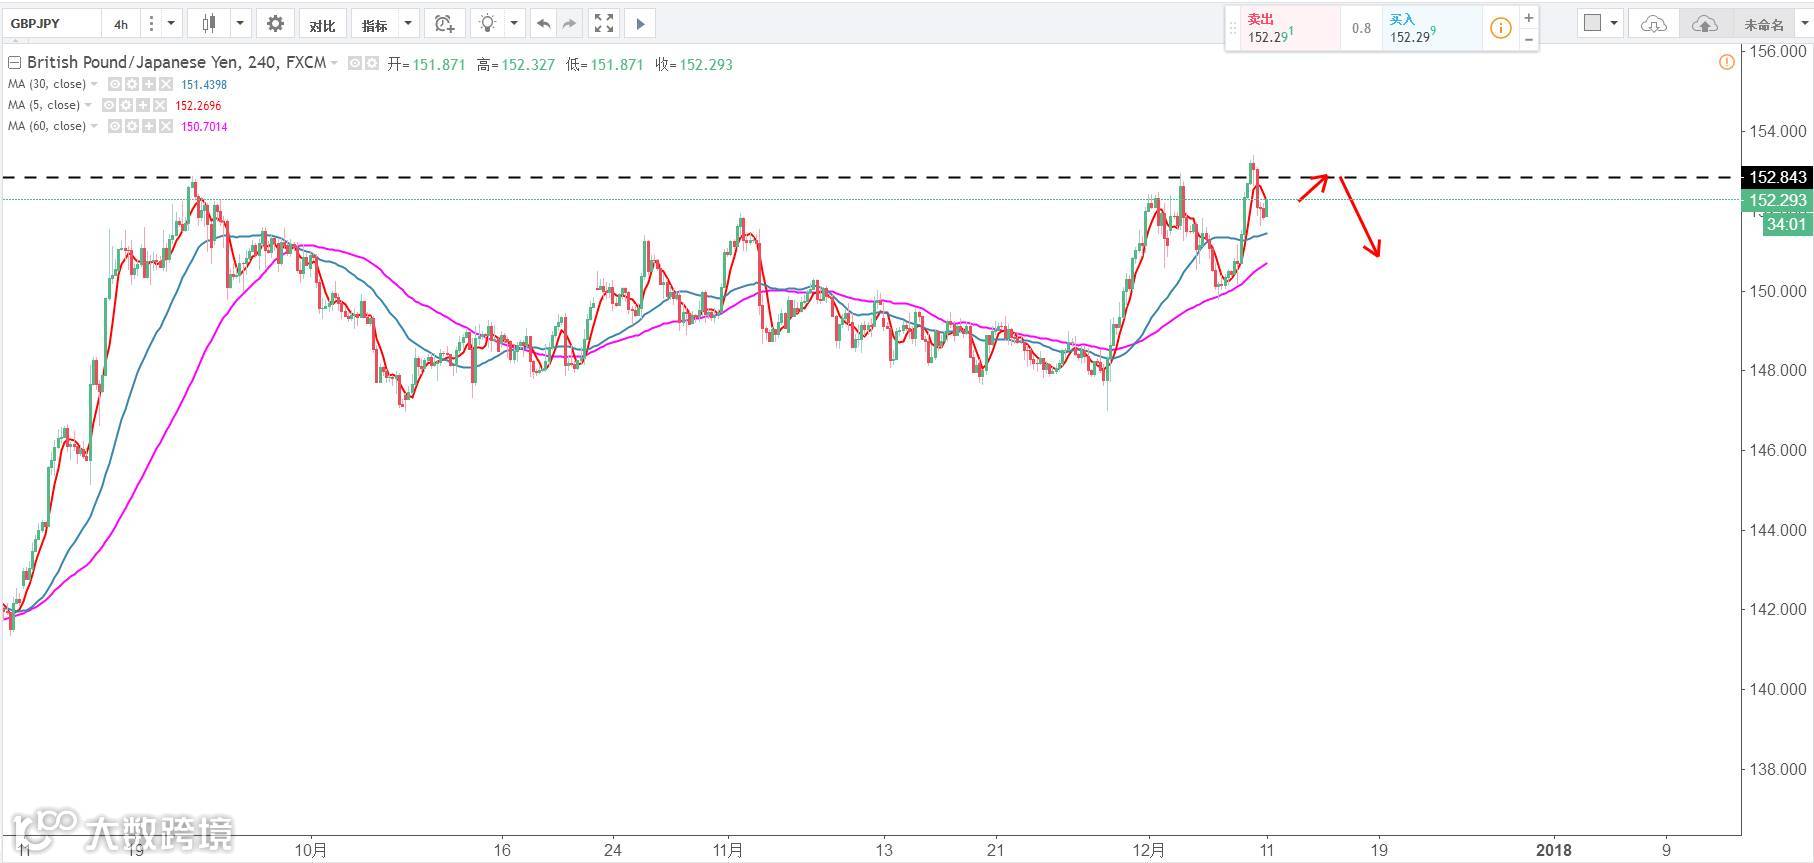Save the chart layout via cloud upload icon
The height and width of the screenshot is (863, 1814).
tap(1704, 23)
